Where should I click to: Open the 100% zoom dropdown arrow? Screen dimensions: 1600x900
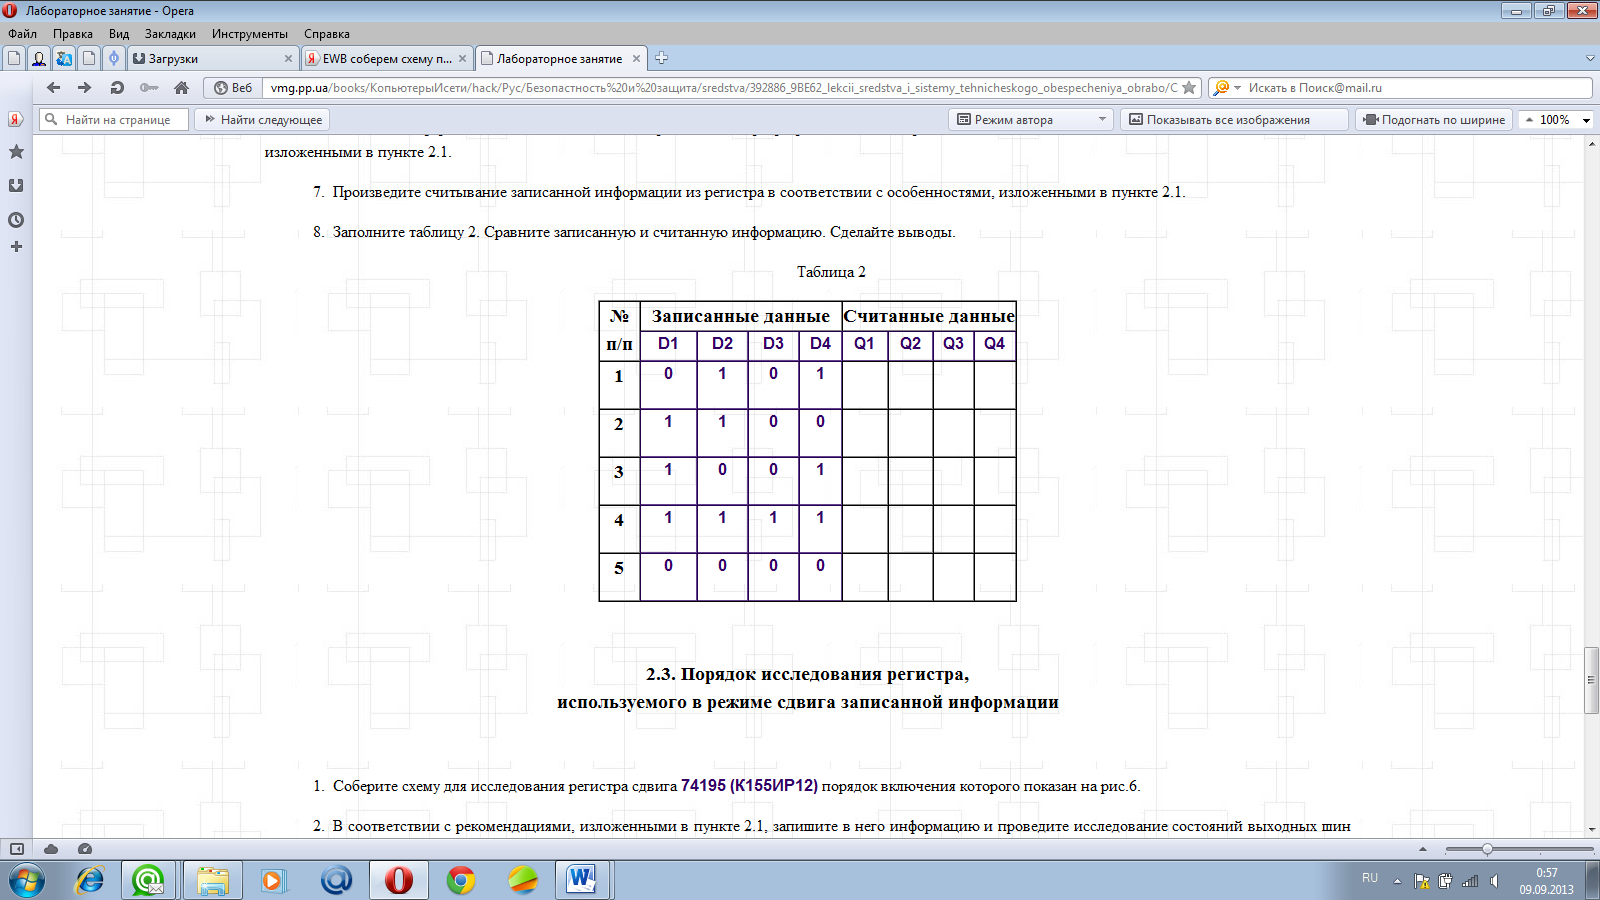pos(1586,120)
